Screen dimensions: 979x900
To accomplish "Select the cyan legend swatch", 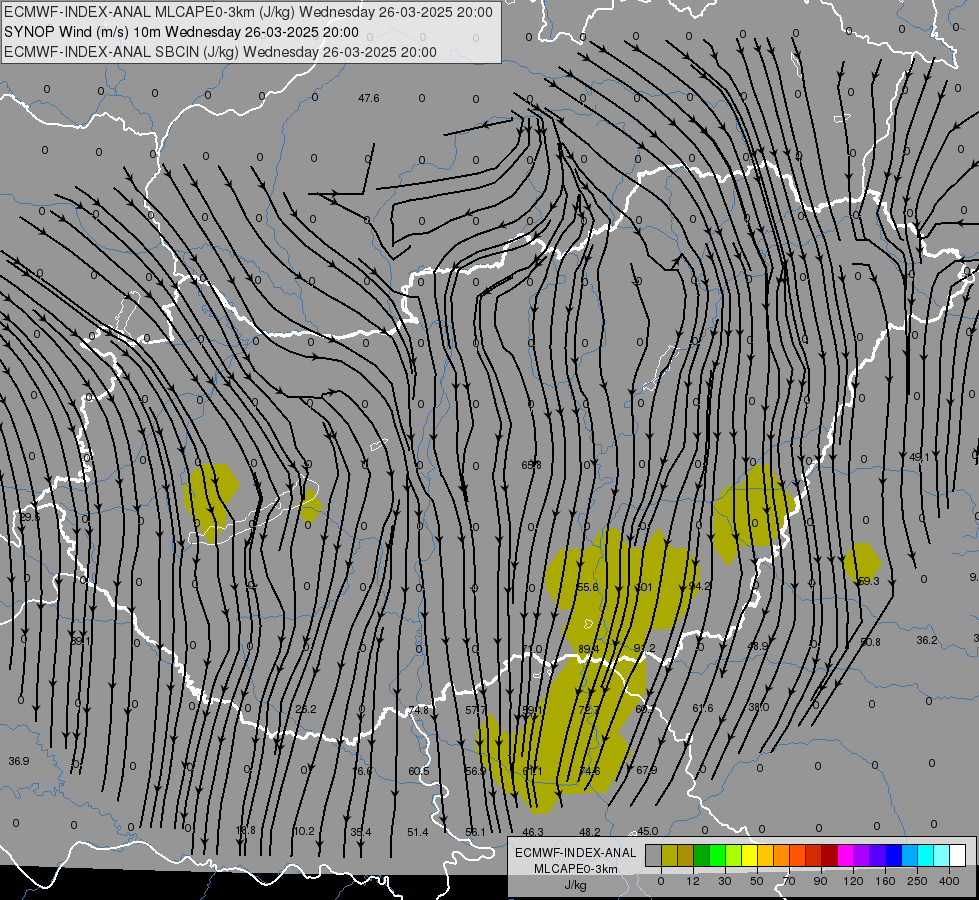I will [925, 855].
